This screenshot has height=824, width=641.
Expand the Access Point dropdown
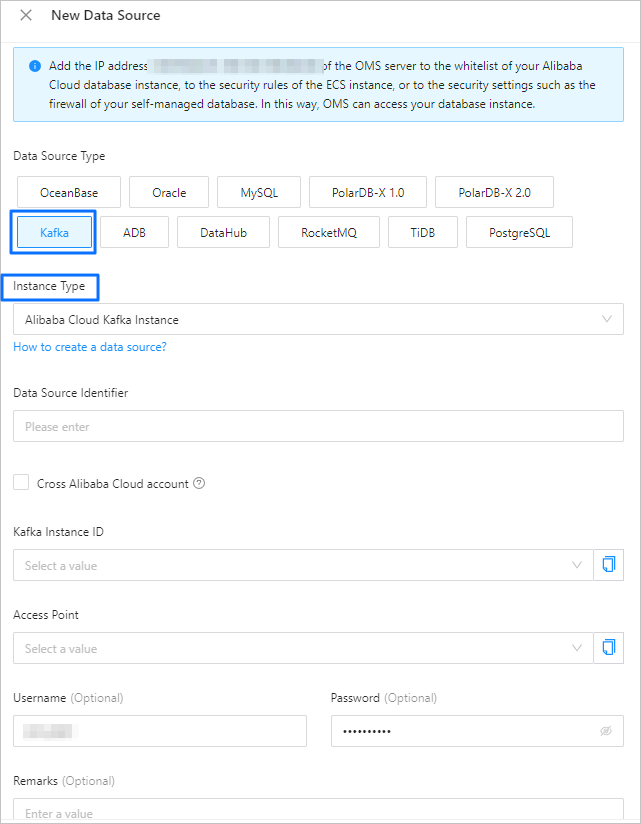click(x=302, y=648)
